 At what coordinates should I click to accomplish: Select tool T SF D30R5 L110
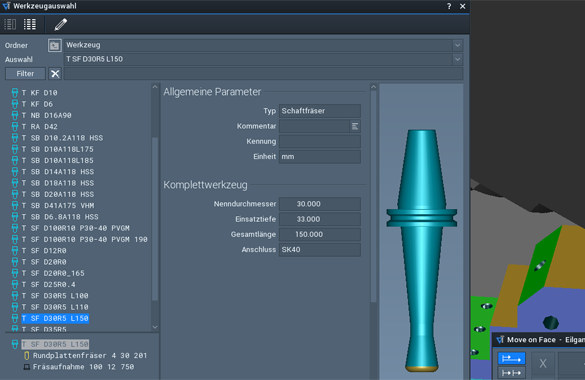click(55, 307)
